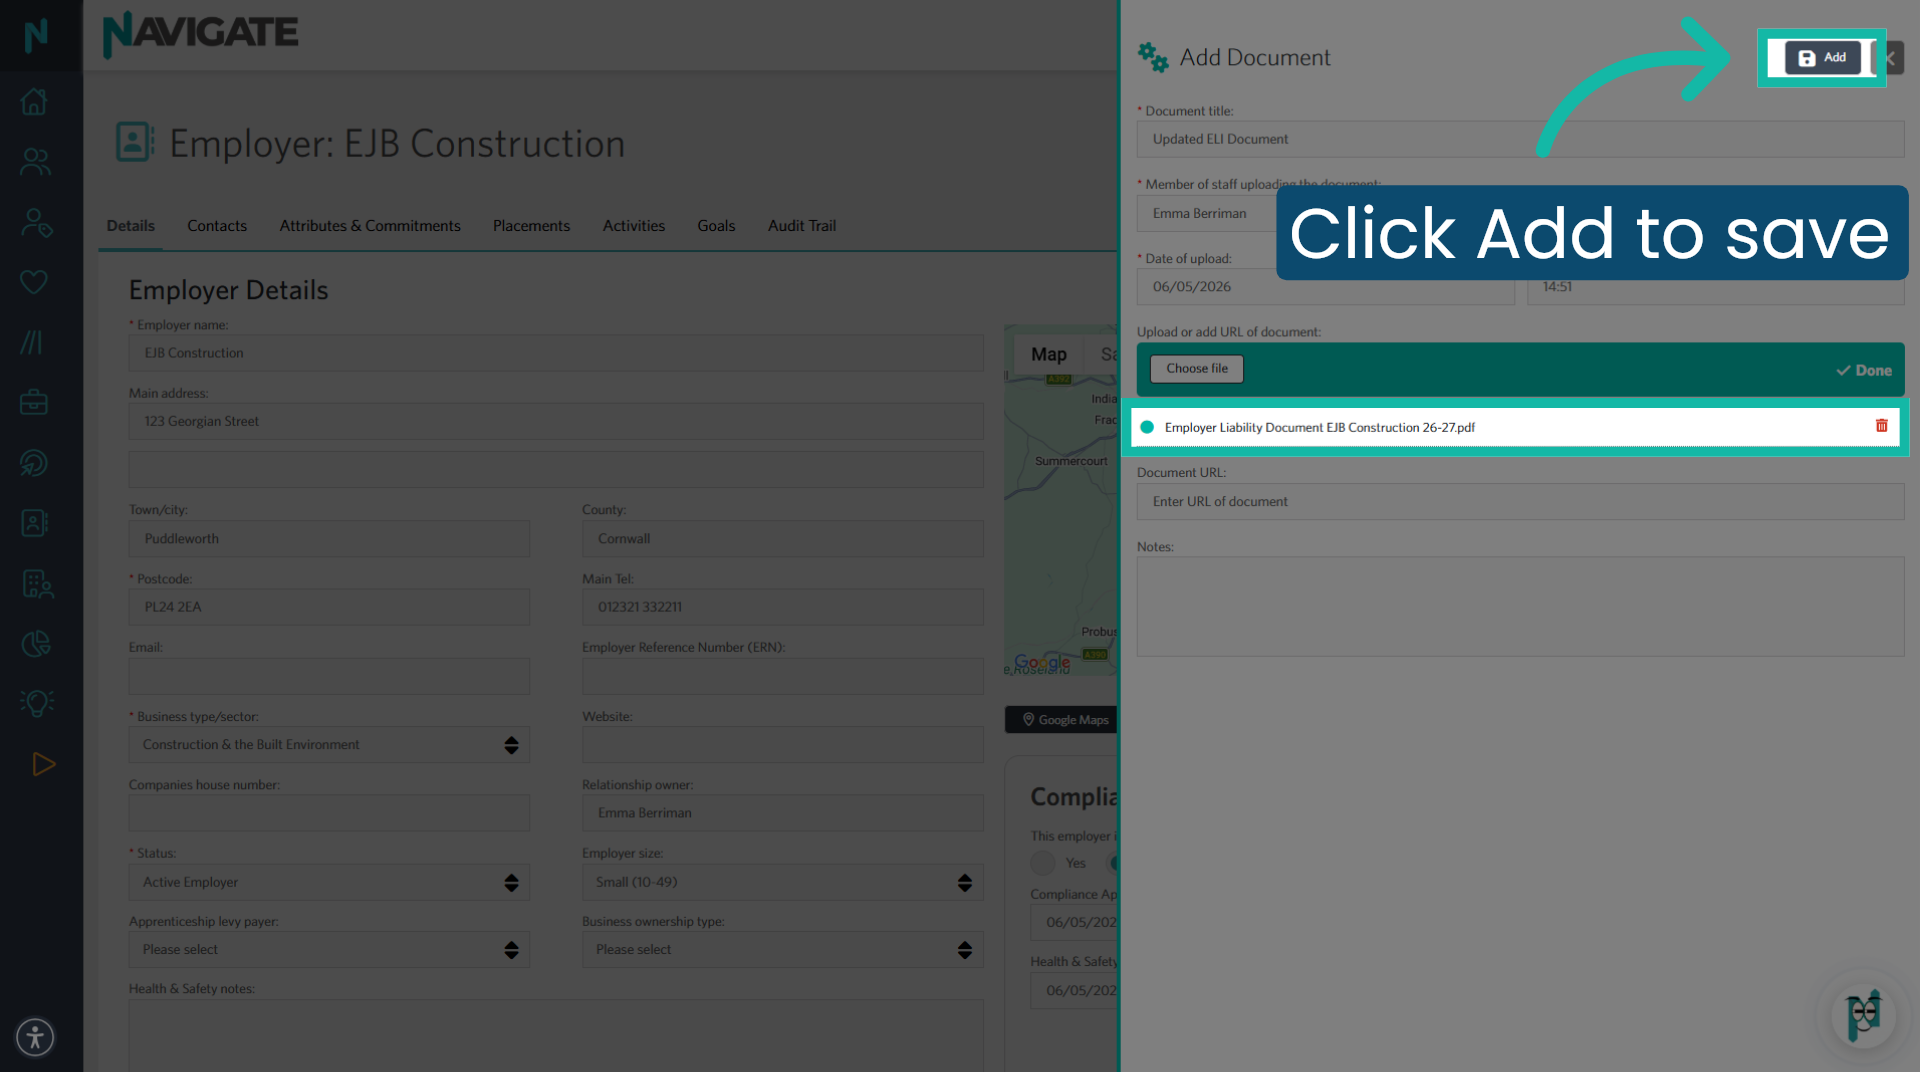Open the Goals tab
The height and width of the screenshot is (1072, 1920).
point(716,226)
